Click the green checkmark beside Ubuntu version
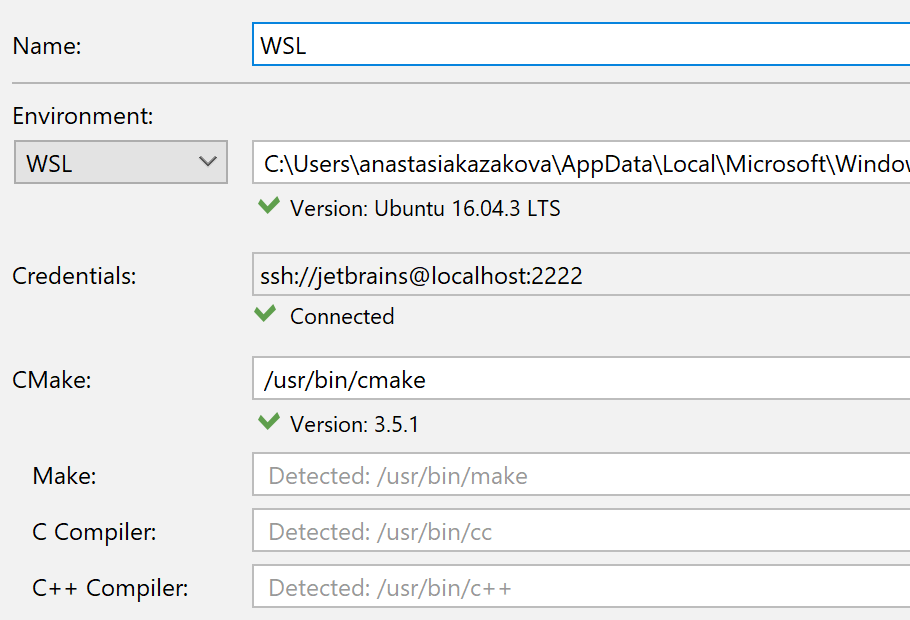910x620 pixels. click(269, 206)
